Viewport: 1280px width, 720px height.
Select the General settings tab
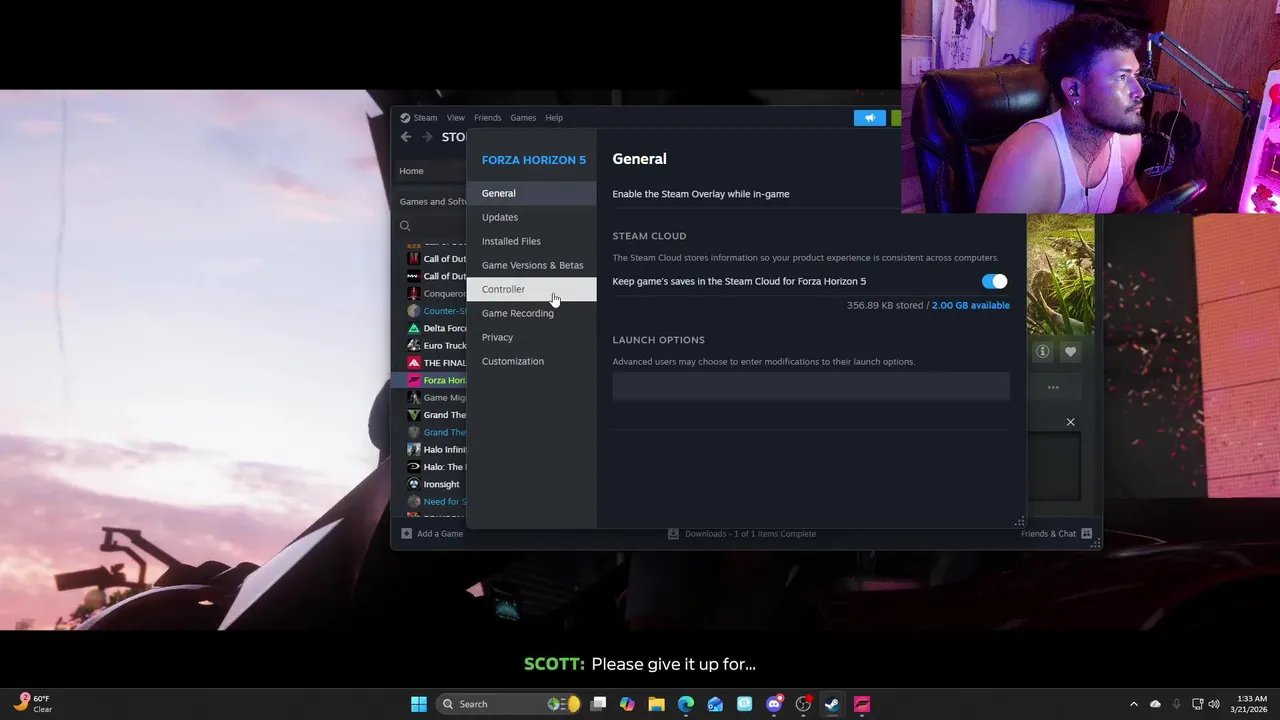tap(531, 193)
